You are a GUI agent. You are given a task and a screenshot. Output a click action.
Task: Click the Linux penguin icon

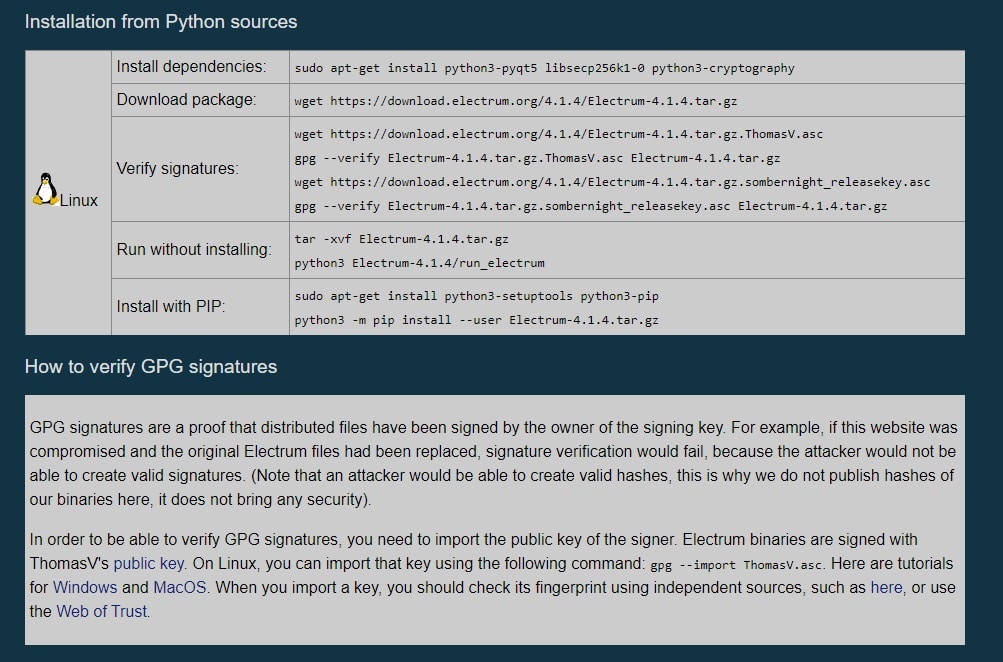45,189
